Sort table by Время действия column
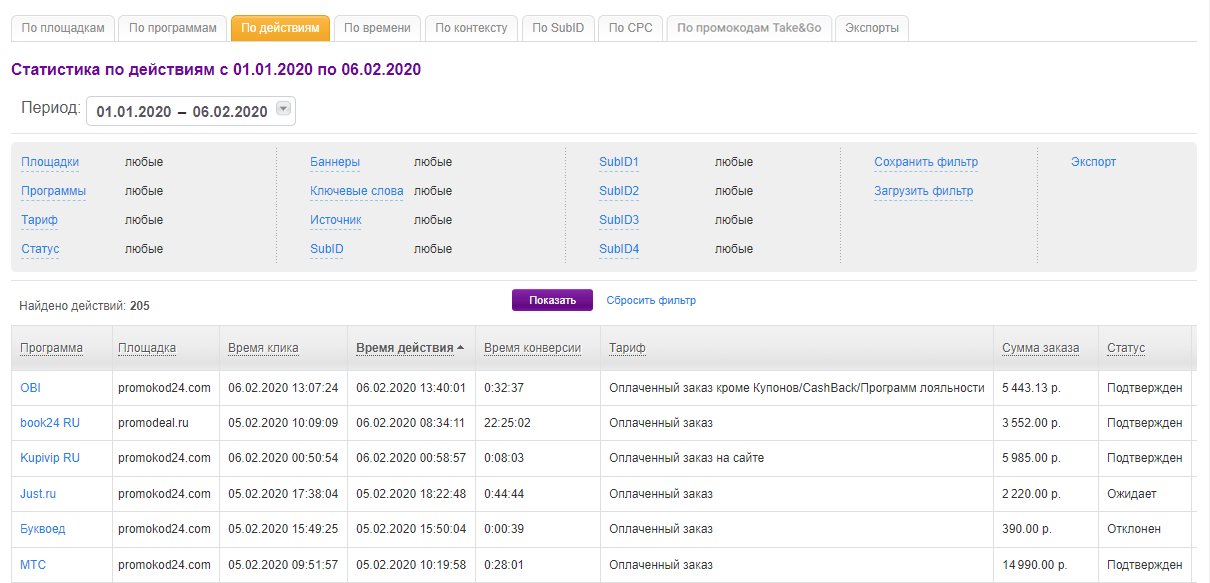This screenshot has height=583, width=1210. (x=405, y=348)
